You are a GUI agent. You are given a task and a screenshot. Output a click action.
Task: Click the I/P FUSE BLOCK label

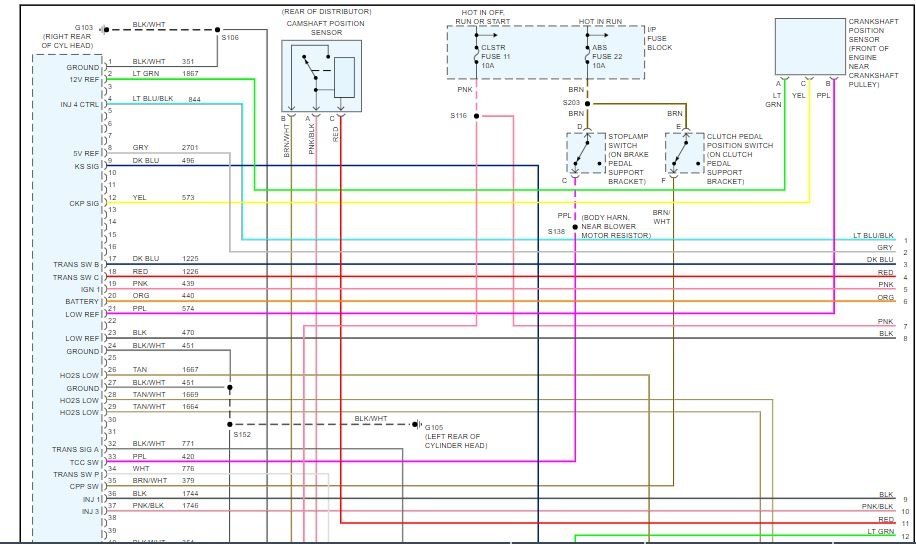(x=660, y=39)
